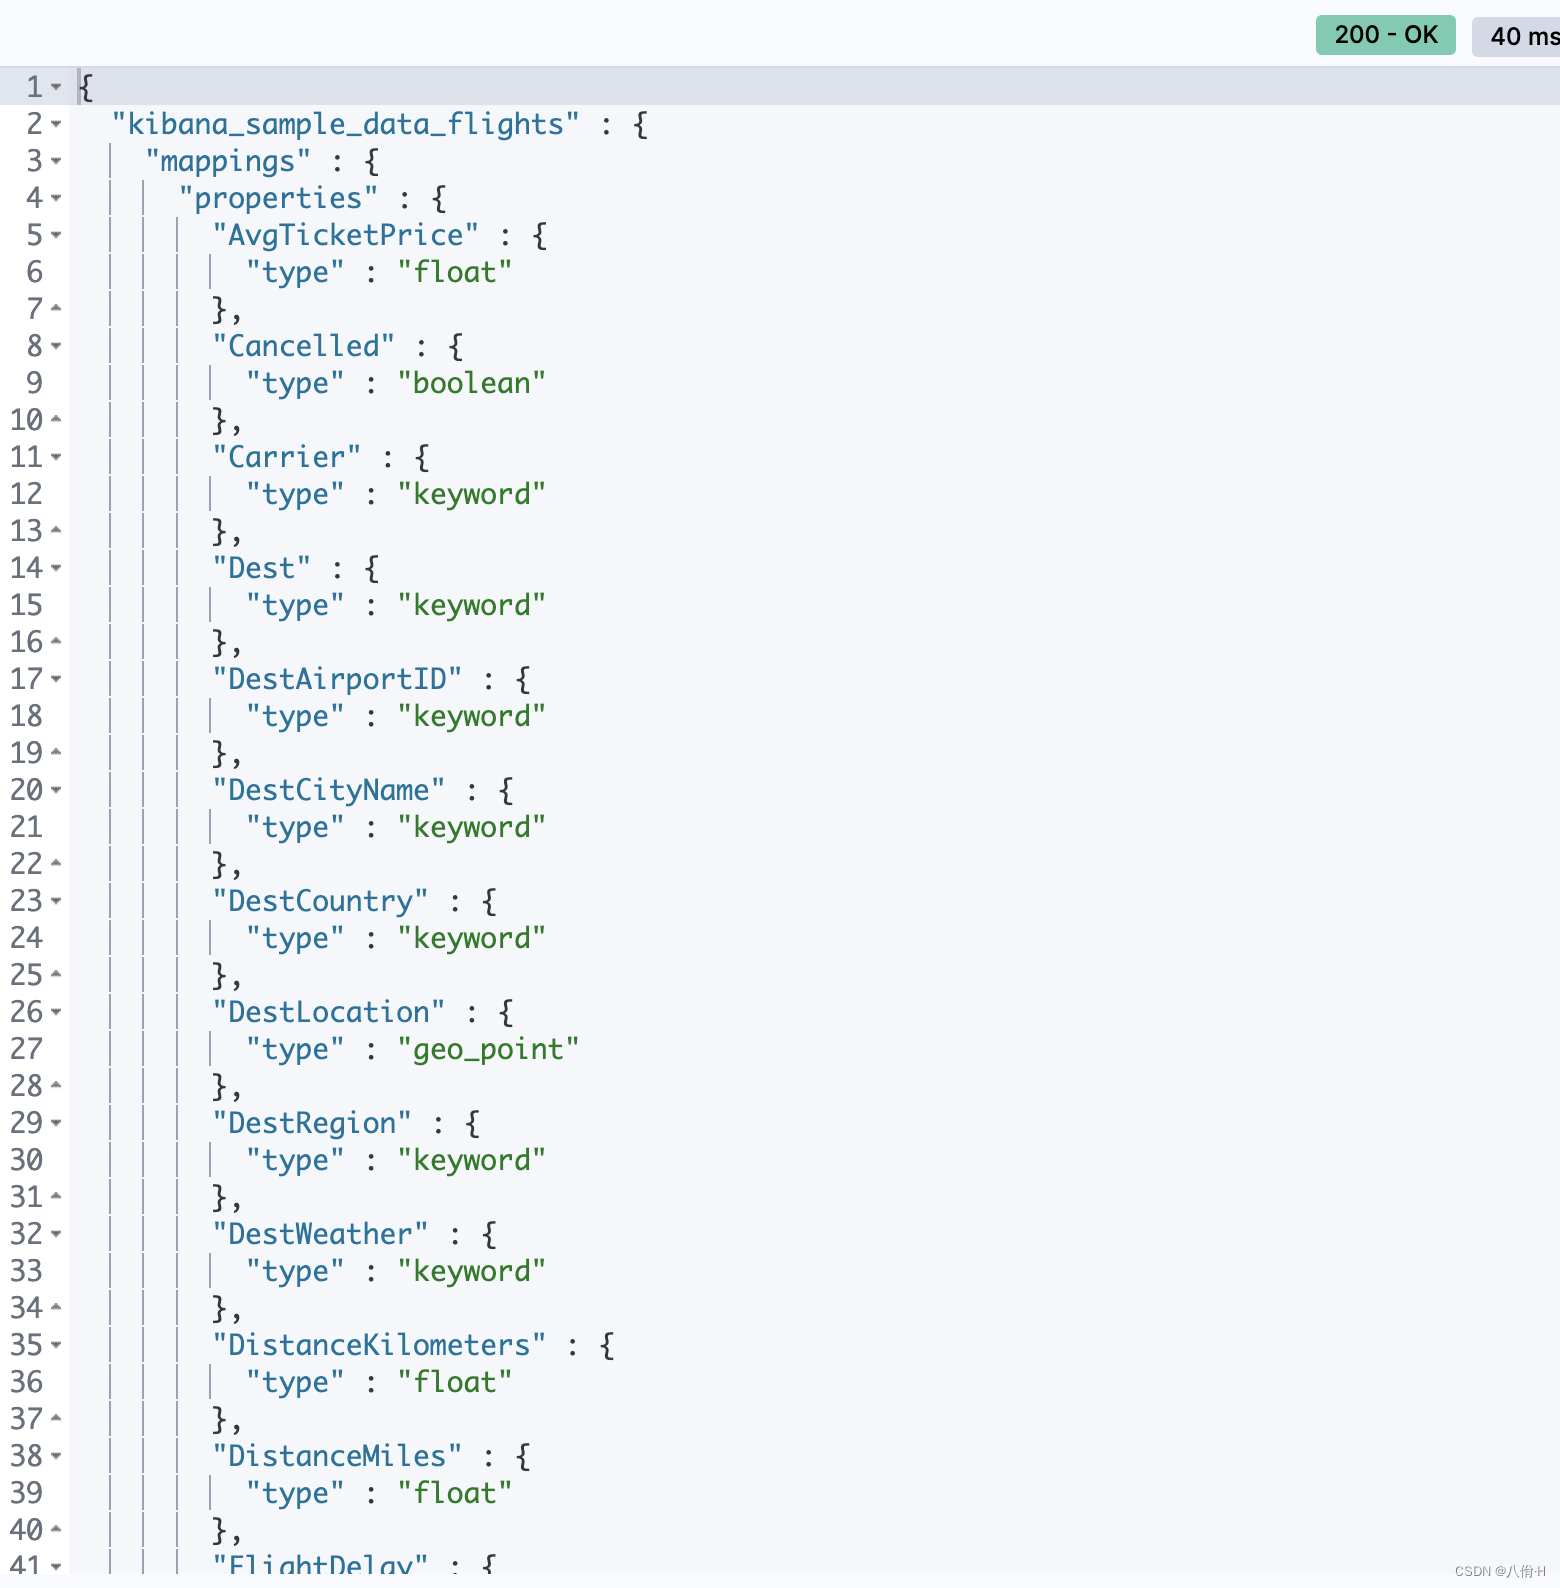This screenshot has width=1560, height=1588.
Task: Click the fold-end arrow at line 7
Action: pyautogui.click(x=56, y=308)
